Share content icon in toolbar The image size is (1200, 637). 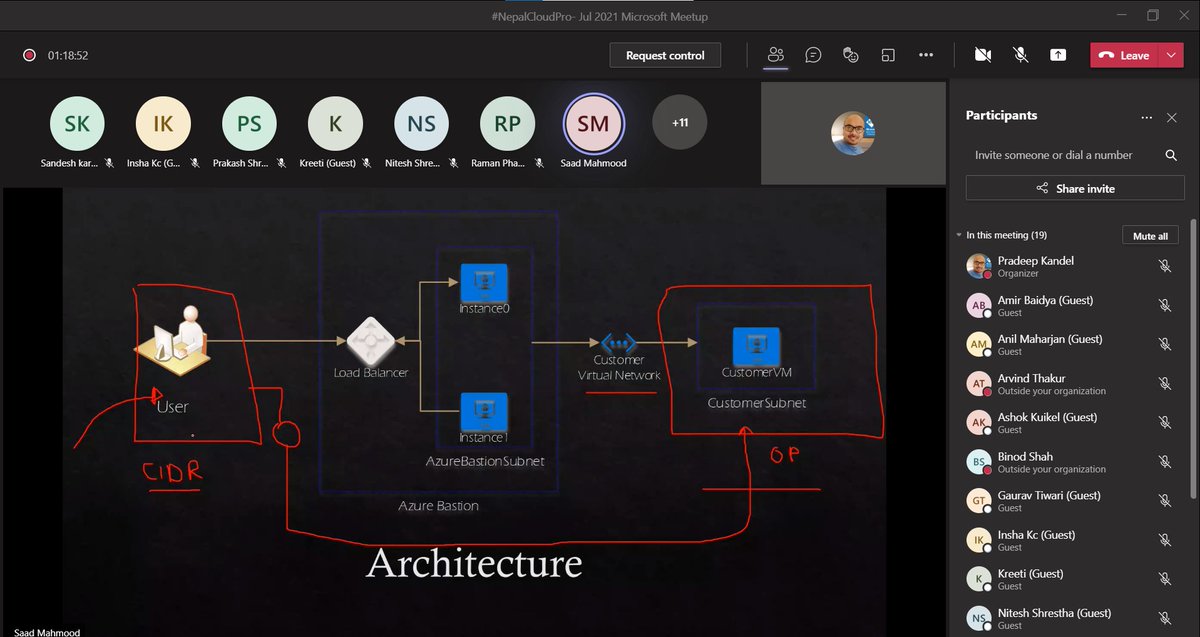(x=1058, y=55)
